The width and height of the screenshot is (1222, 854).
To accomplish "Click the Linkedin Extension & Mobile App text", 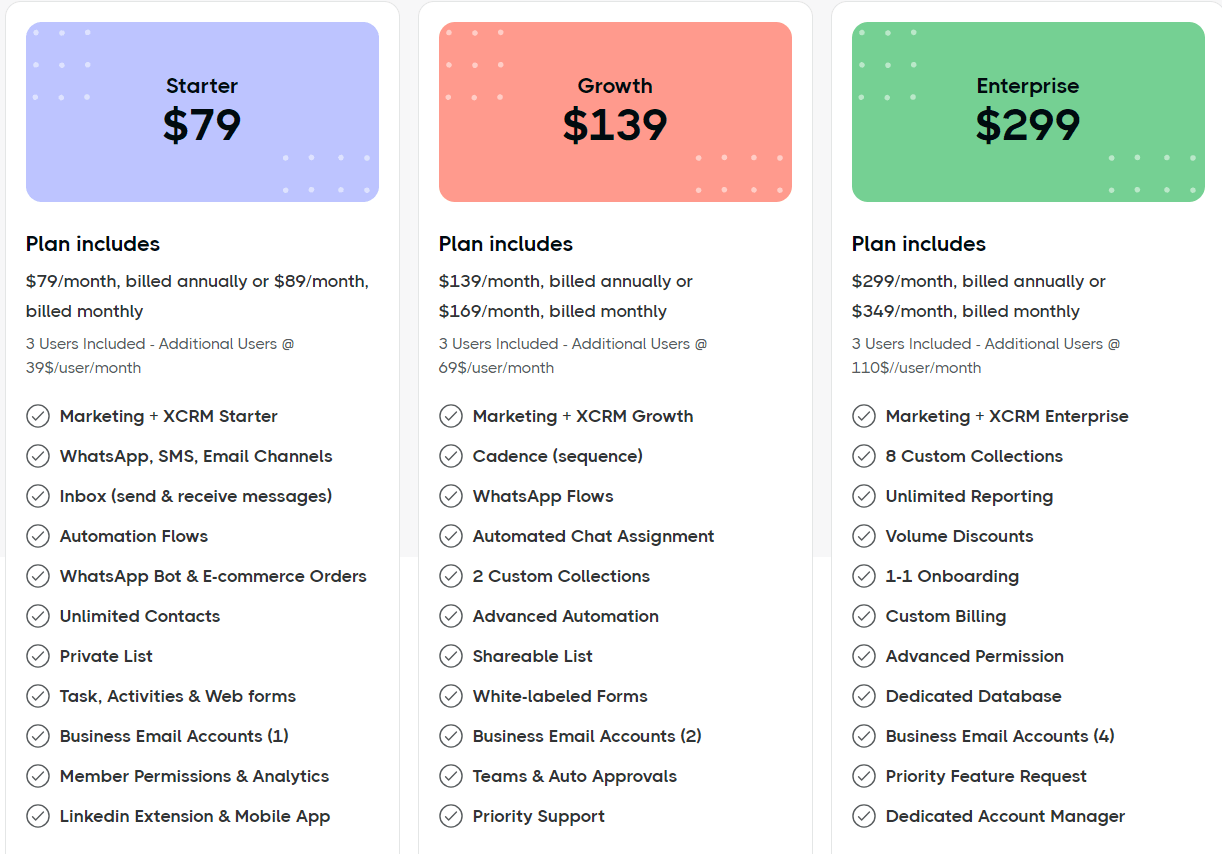I will 195,816.
